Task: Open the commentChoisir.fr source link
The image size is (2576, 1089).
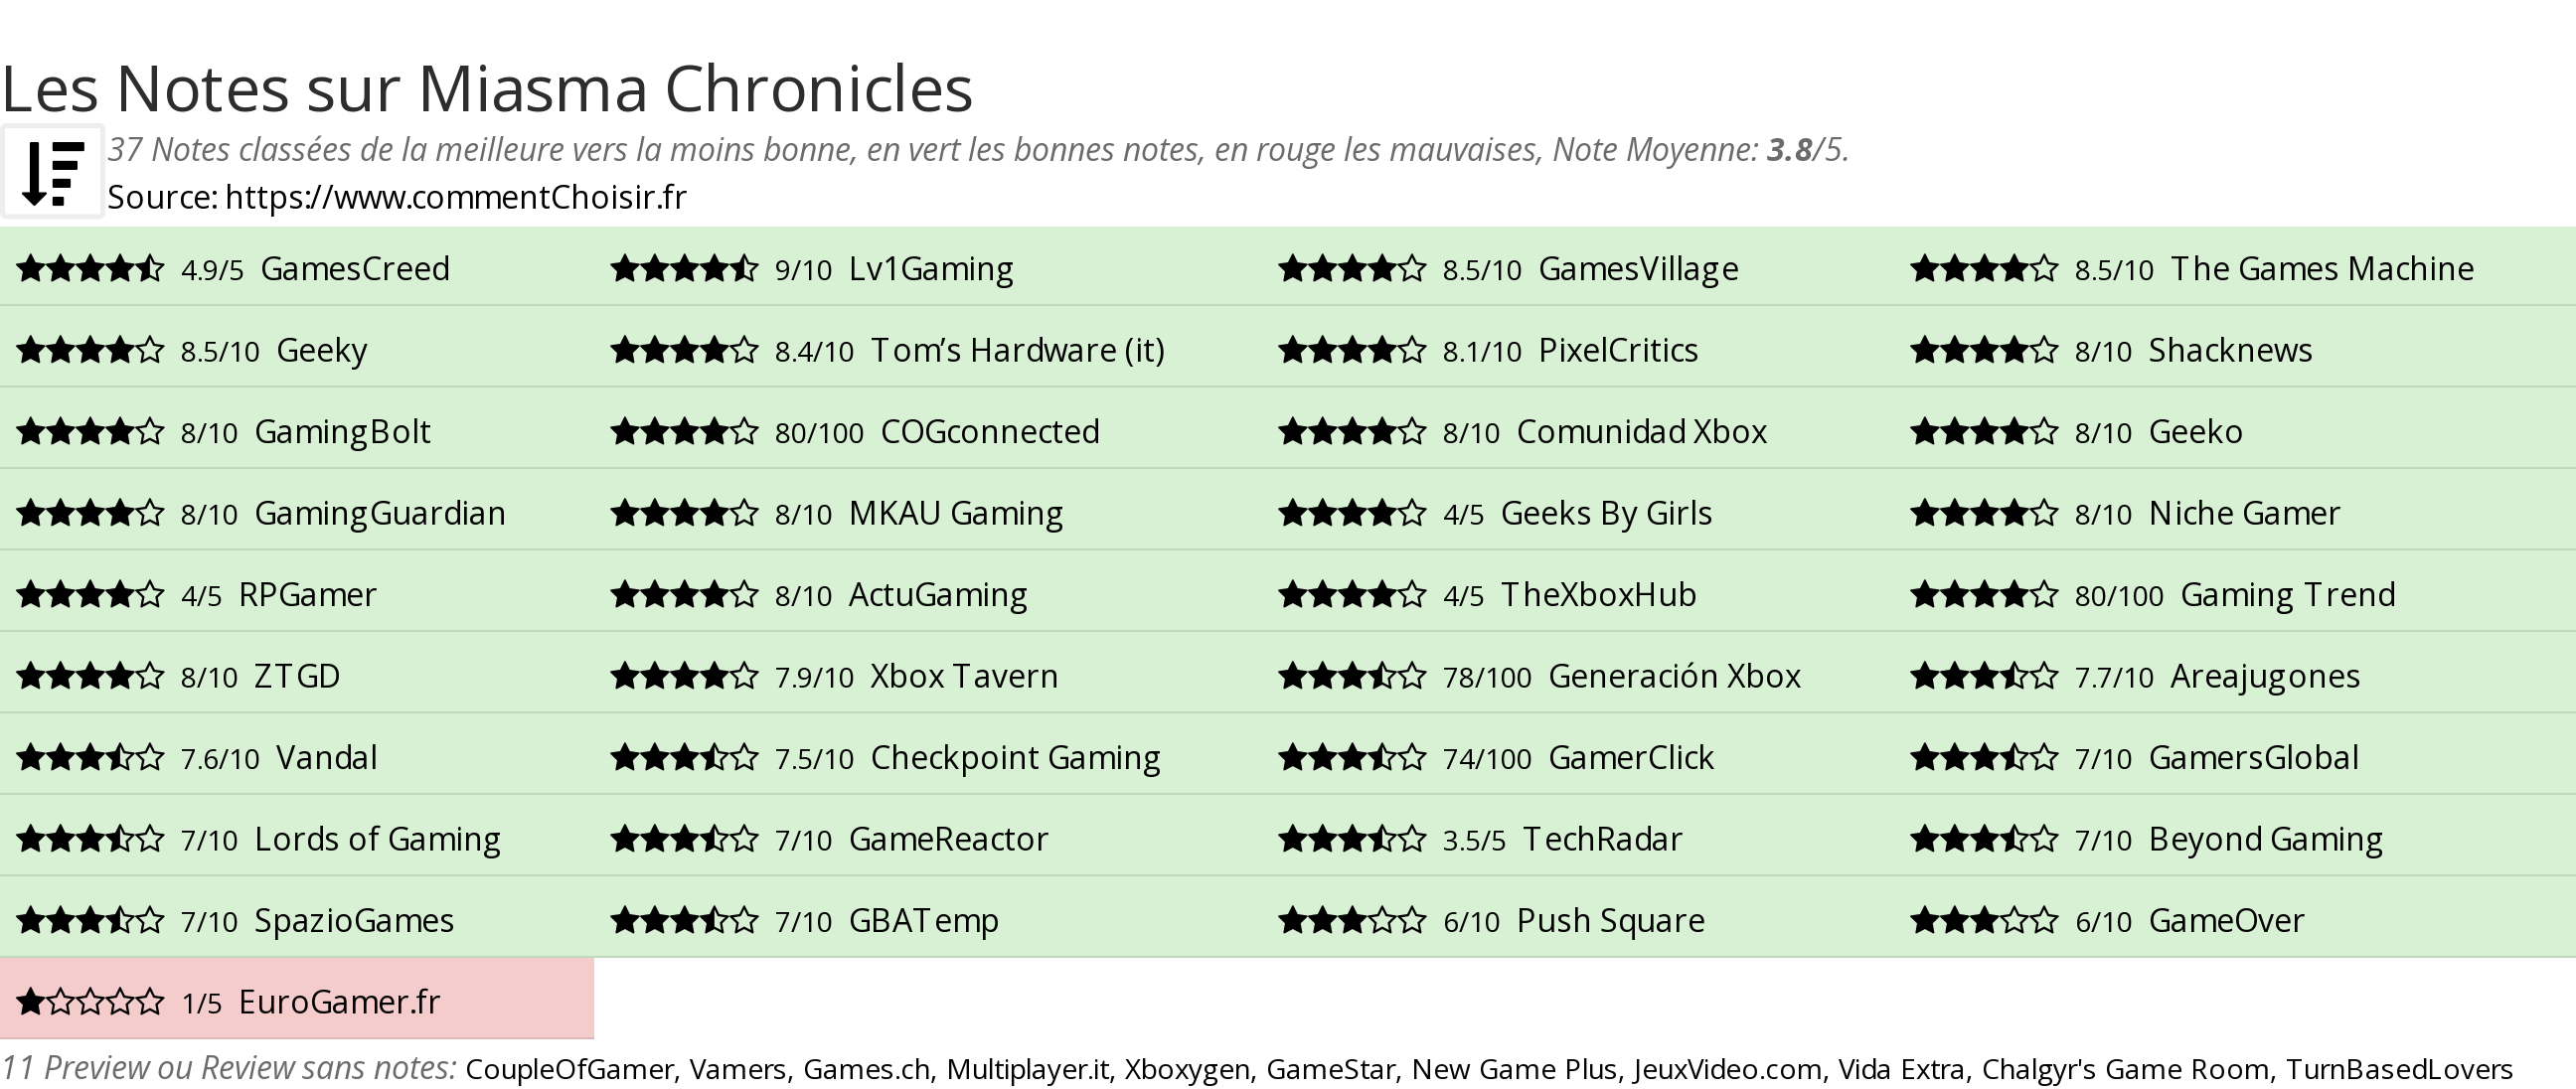Action: [x=456, y=197]
